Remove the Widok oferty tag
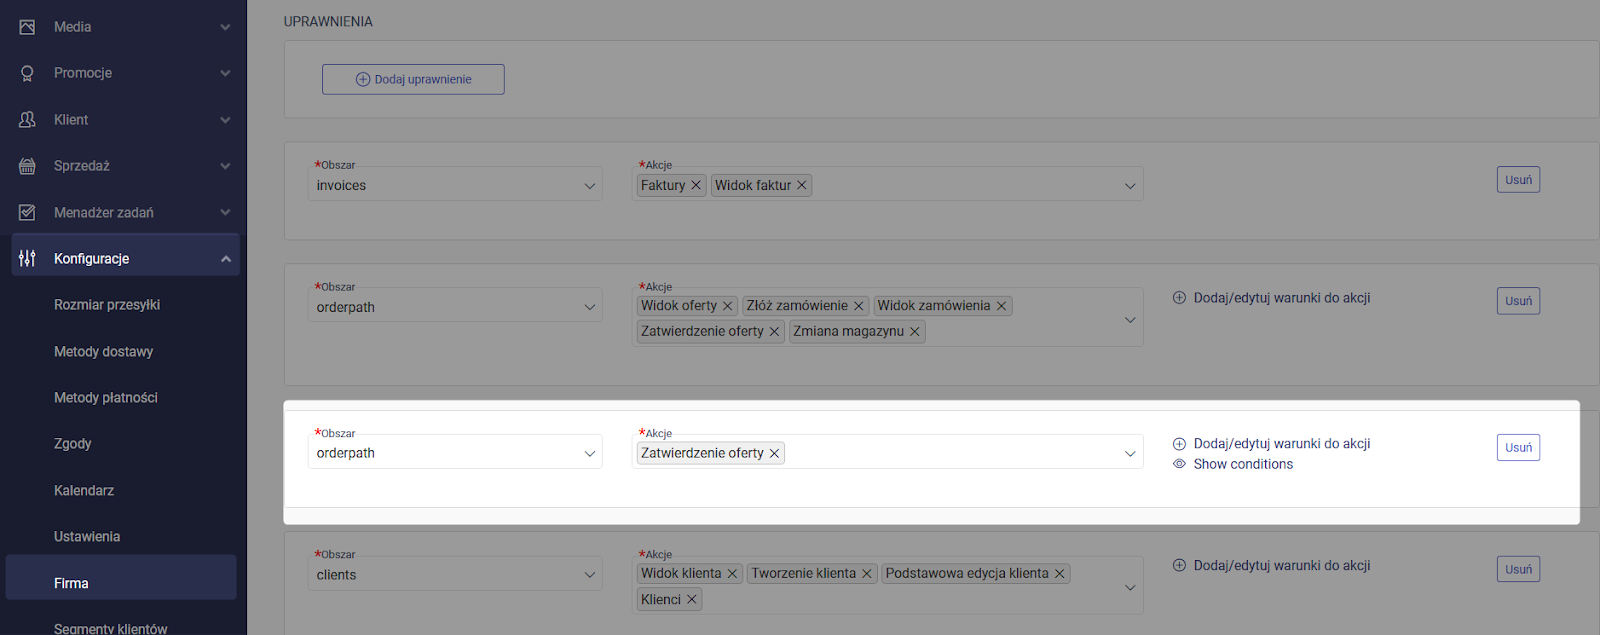The height and width of the screenshot is (635, 1600). tap(728, 306)
